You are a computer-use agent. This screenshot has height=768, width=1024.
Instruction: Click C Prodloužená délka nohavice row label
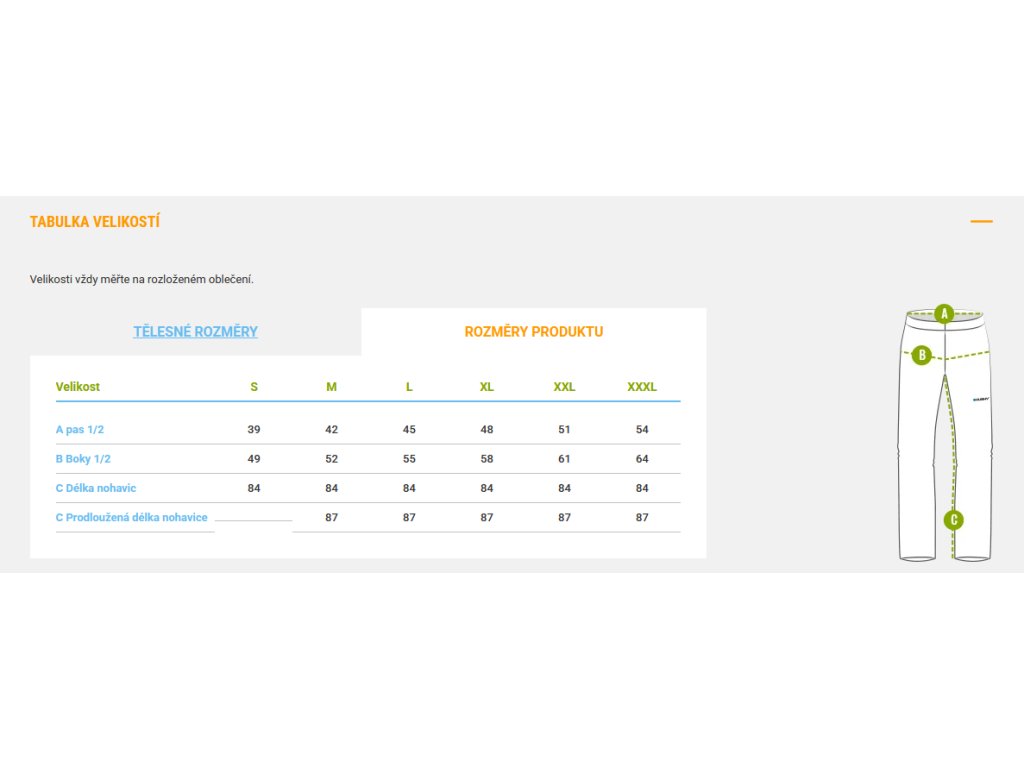131,517
